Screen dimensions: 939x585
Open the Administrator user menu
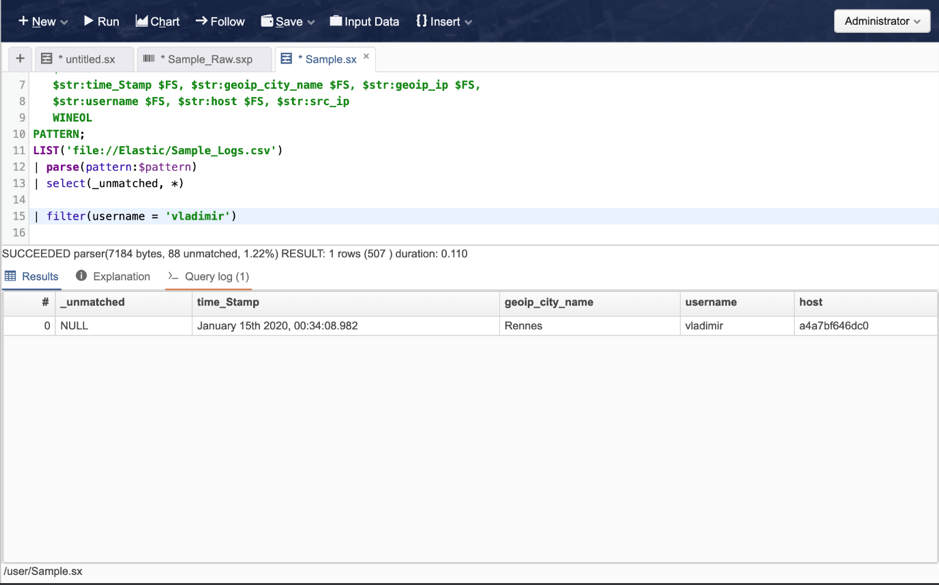[881, 21]
